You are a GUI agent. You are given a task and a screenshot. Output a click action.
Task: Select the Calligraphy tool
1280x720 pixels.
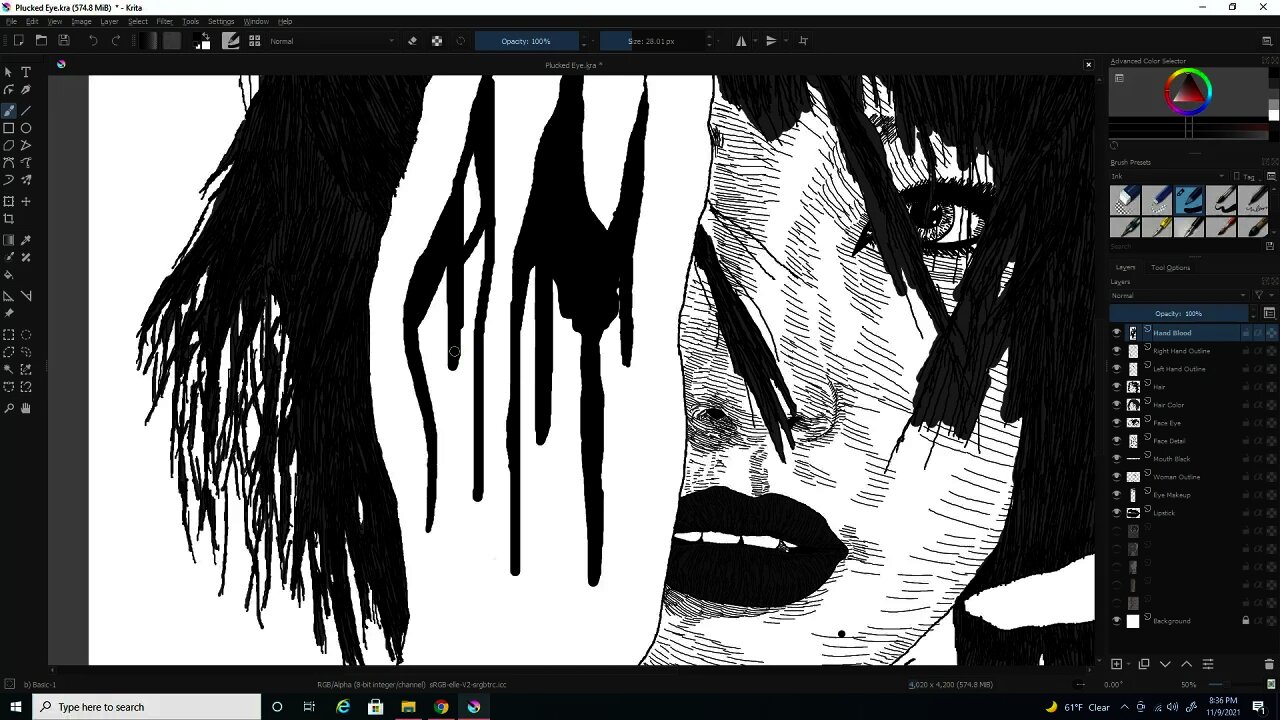tap(26, 90)
